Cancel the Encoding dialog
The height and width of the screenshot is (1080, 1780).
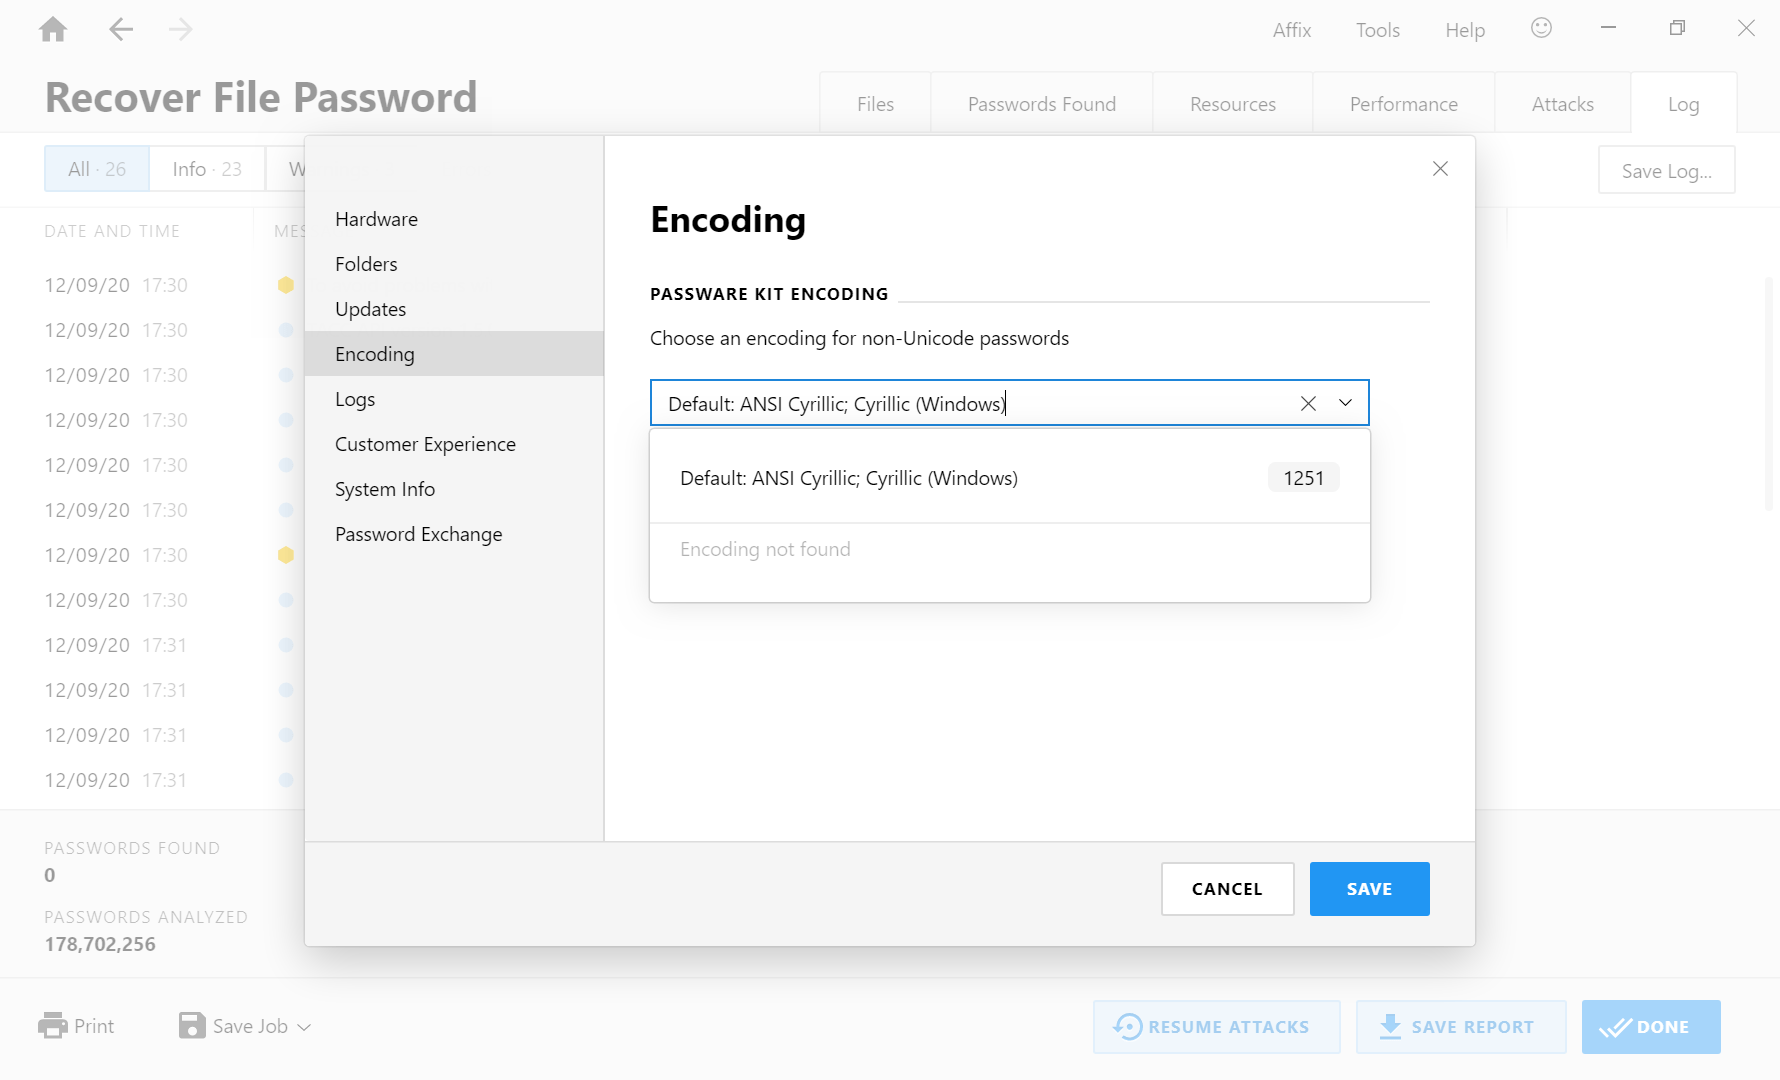(x=1227, y=888)
